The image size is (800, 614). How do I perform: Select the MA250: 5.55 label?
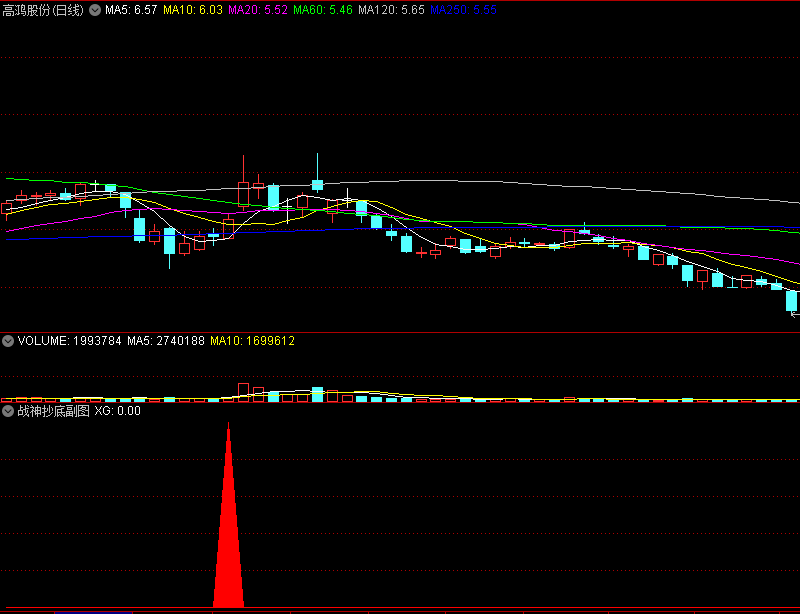463,10
